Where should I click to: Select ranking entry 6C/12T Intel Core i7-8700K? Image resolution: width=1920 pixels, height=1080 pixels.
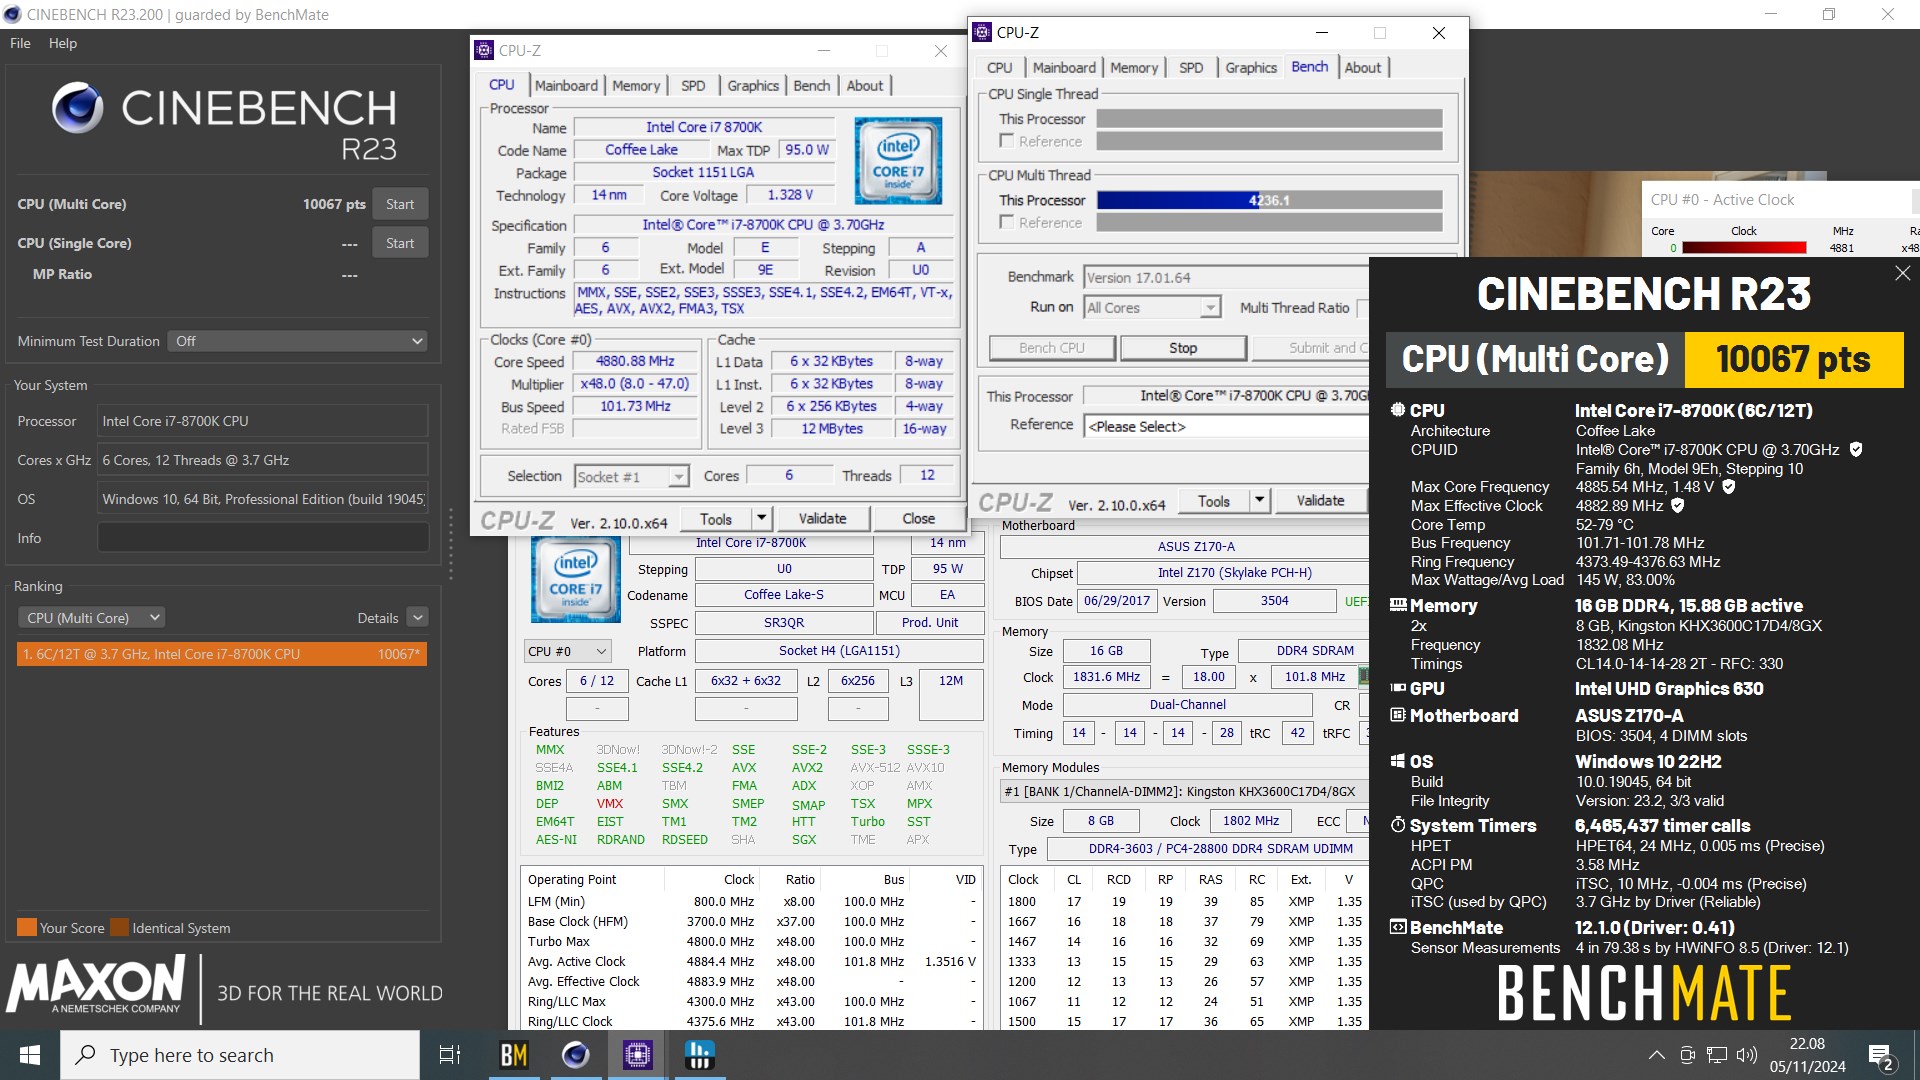click(222, 654)
